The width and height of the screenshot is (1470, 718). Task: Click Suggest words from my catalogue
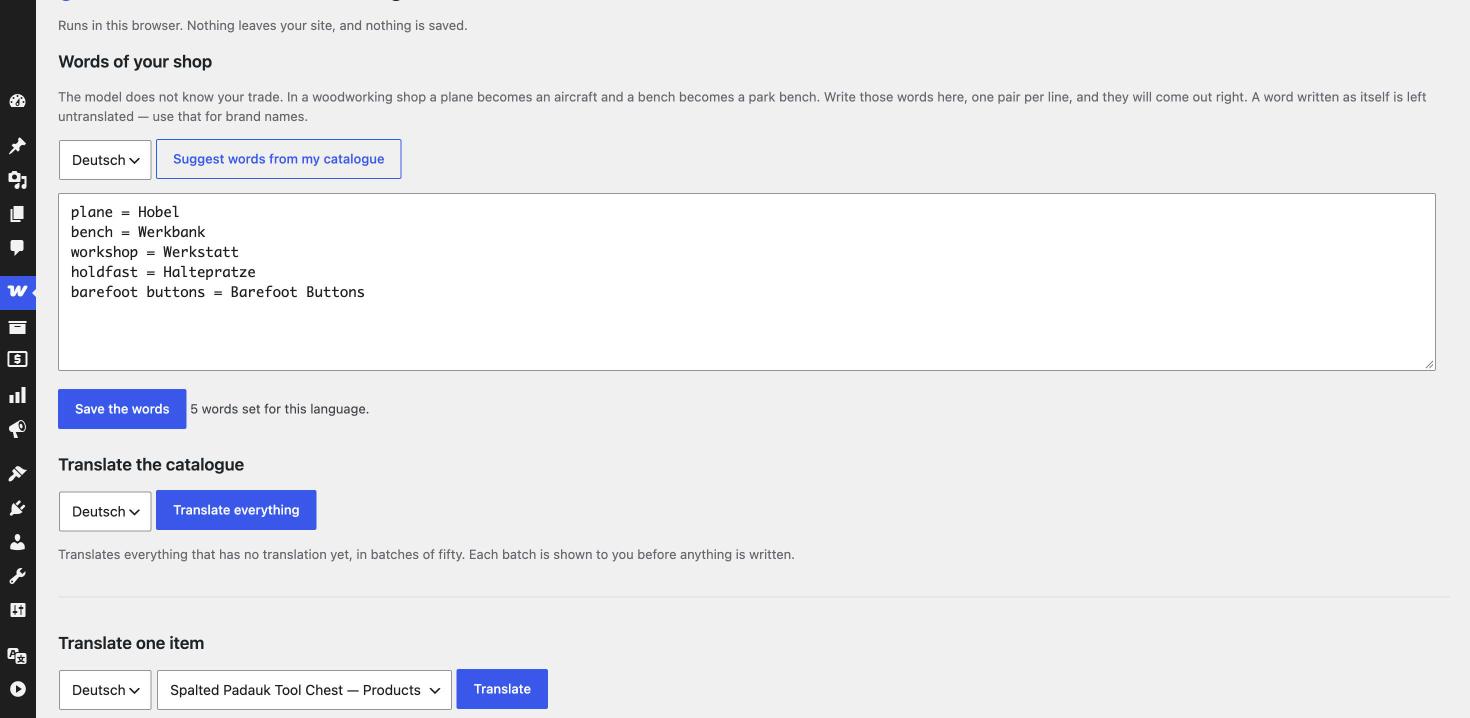click(278, 159)
